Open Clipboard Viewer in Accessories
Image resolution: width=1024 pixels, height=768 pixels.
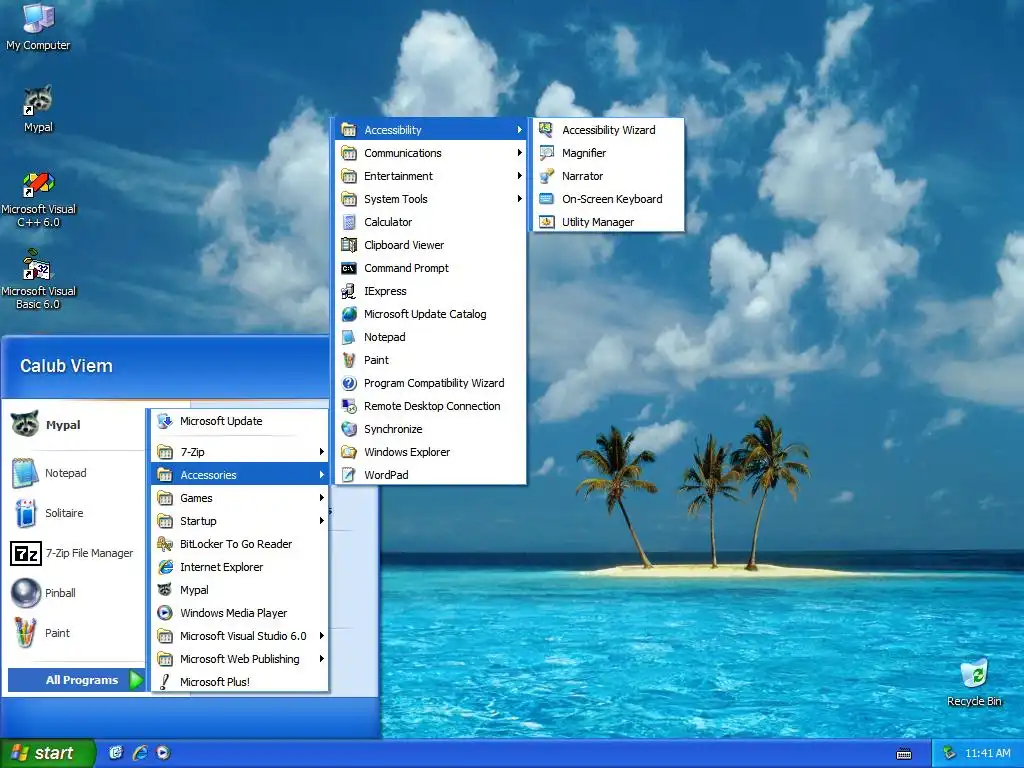click(430, 245)
